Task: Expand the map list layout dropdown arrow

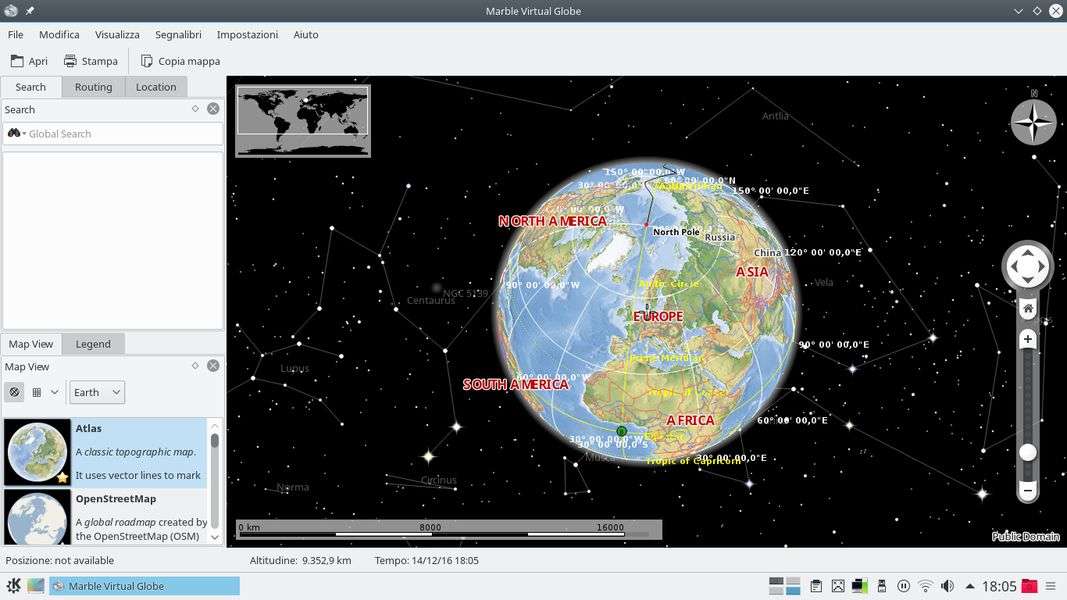Action: 55,392
